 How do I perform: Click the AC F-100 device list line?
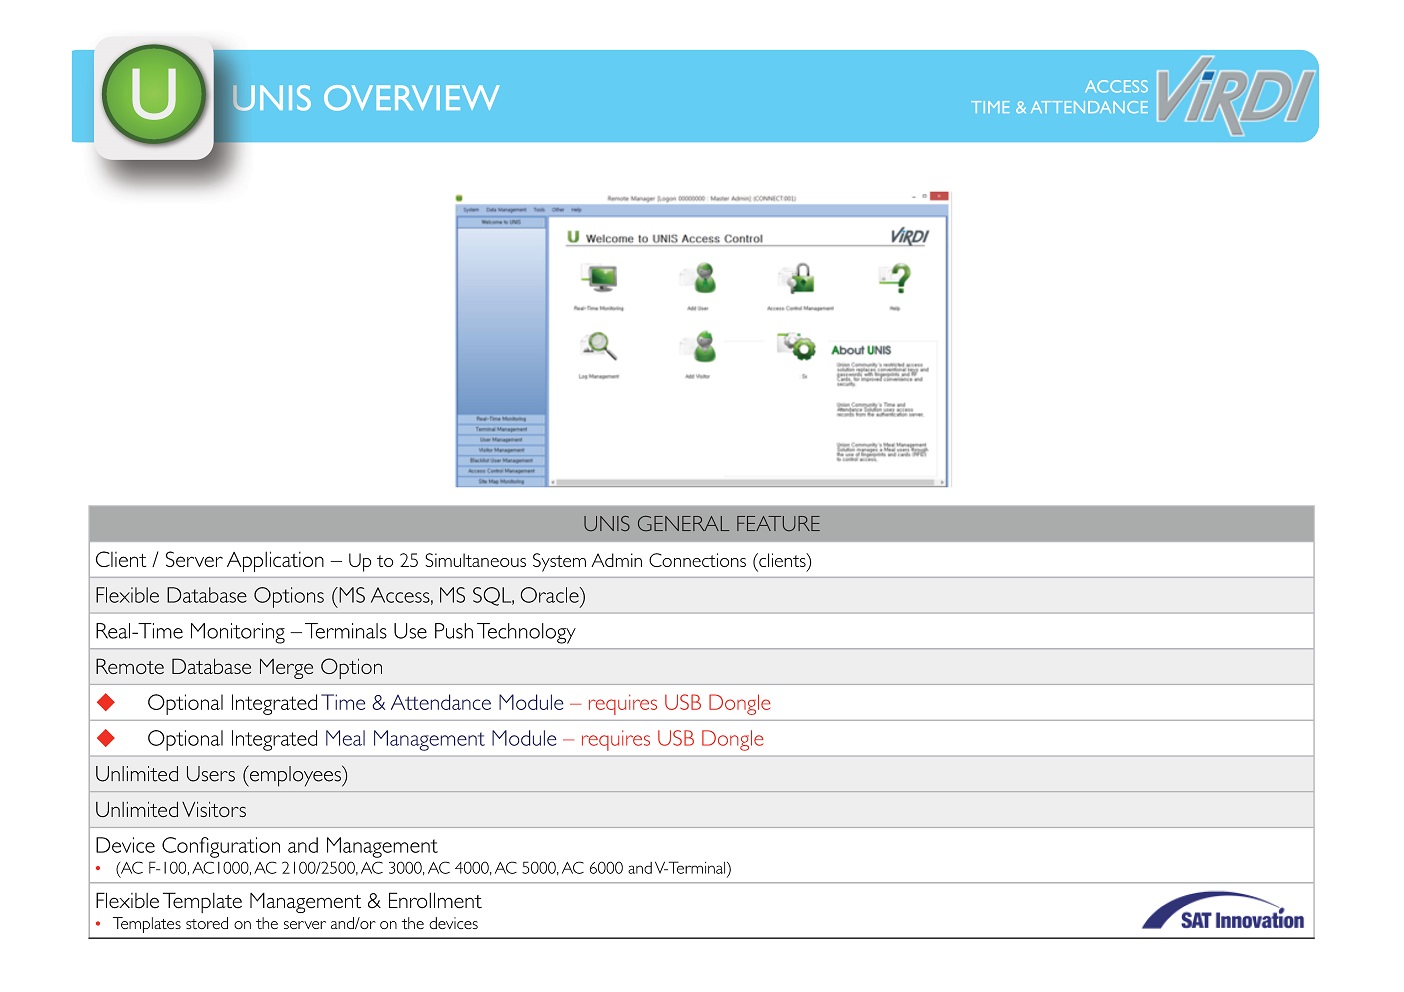coord(423,868)
